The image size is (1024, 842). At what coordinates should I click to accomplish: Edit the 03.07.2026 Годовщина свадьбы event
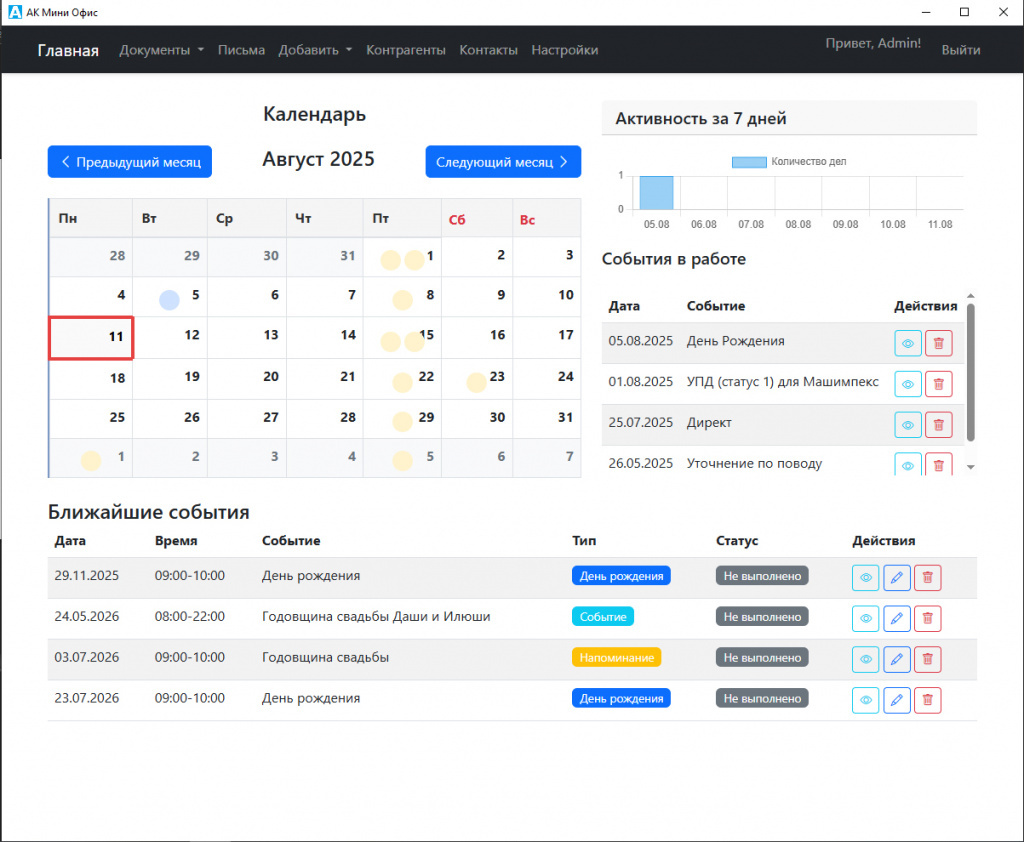click(x=897, y=659)
